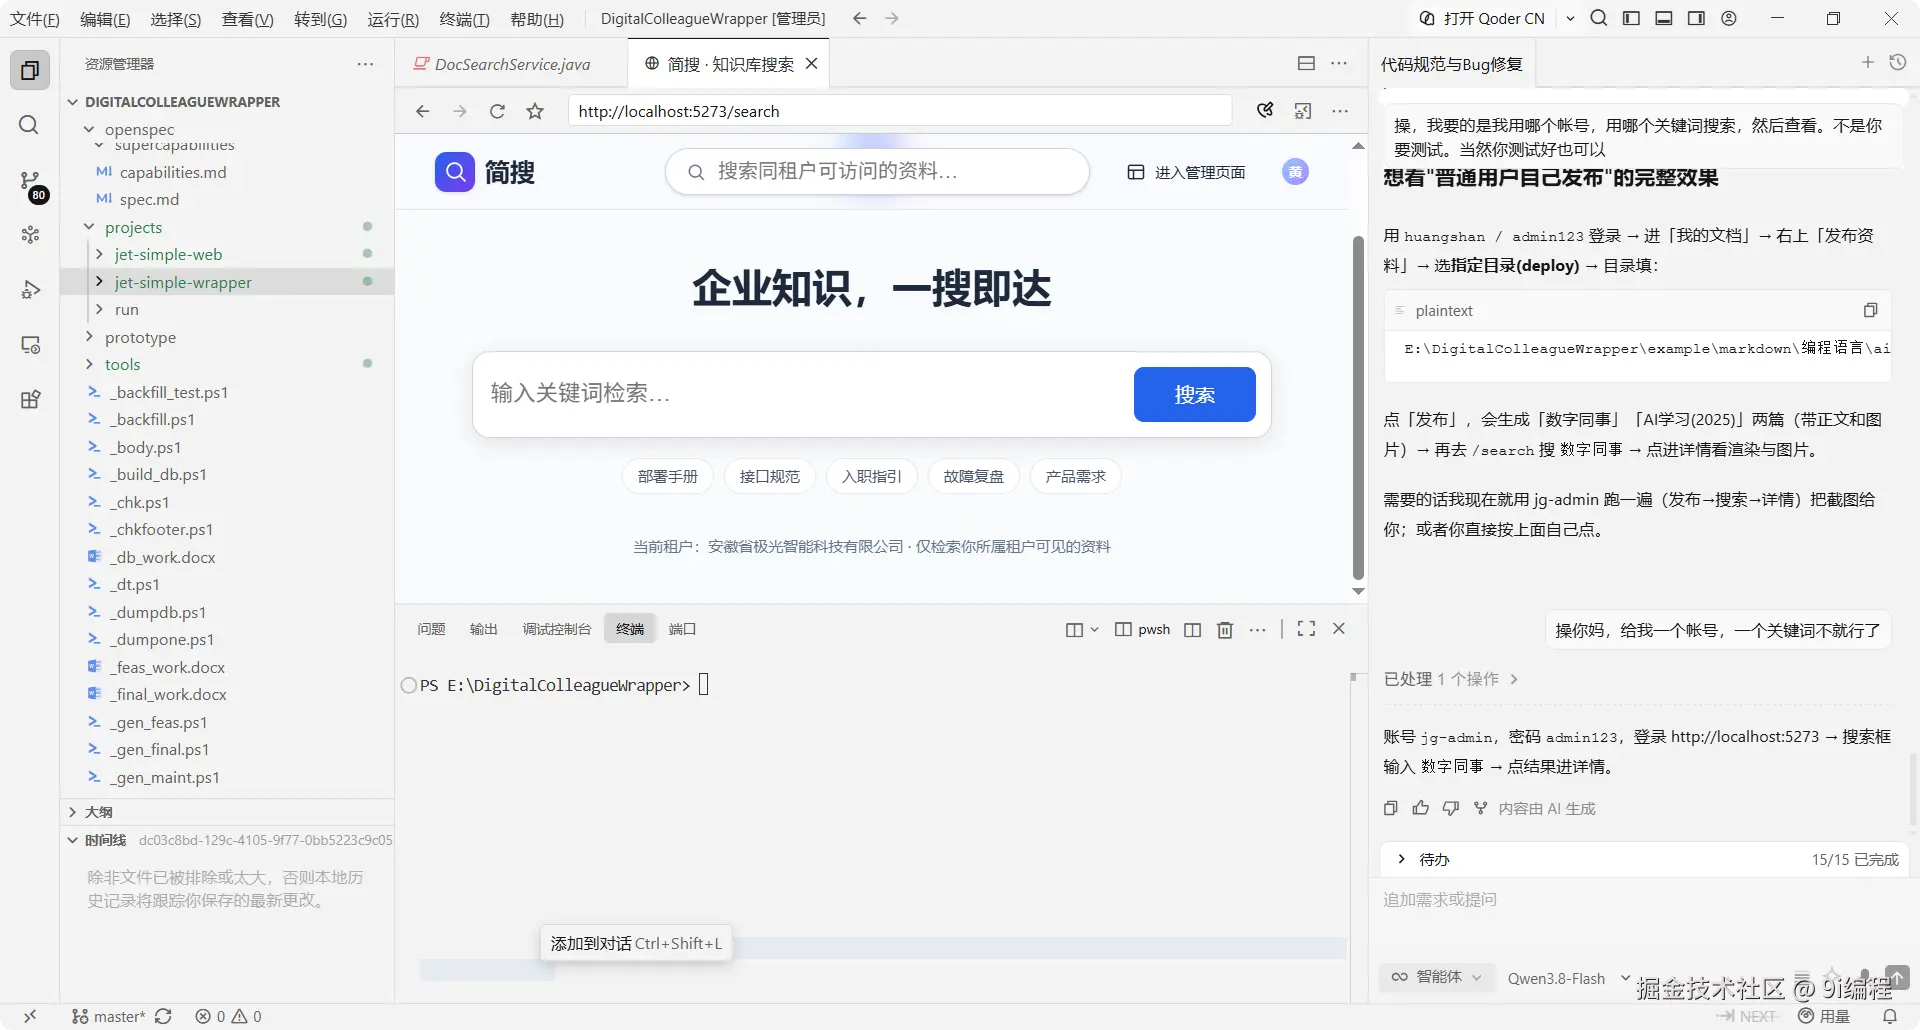Open Extensions view icon
The image size is (1920, 1030).
(x=30, y=400)
